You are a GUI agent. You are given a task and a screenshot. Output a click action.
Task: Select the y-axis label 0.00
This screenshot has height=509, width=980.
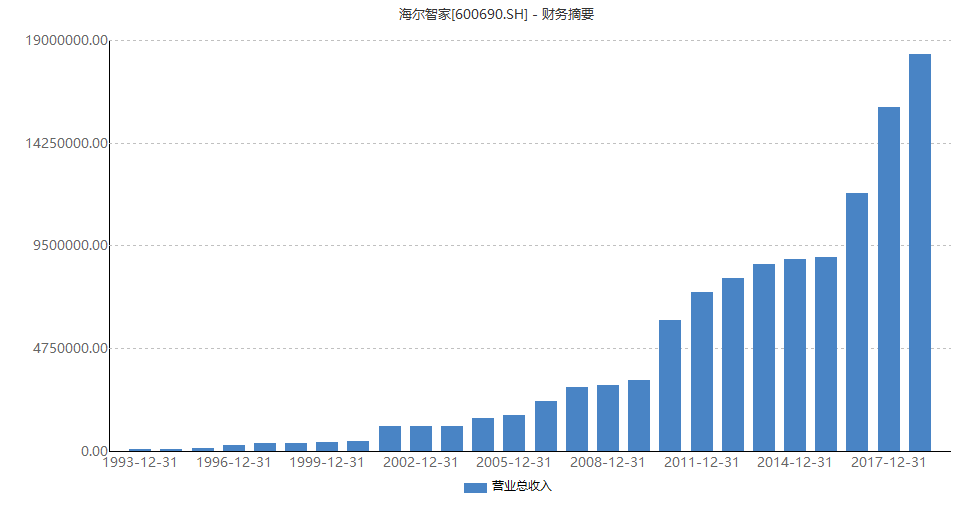pyautogui.click(x=94, y=451)
